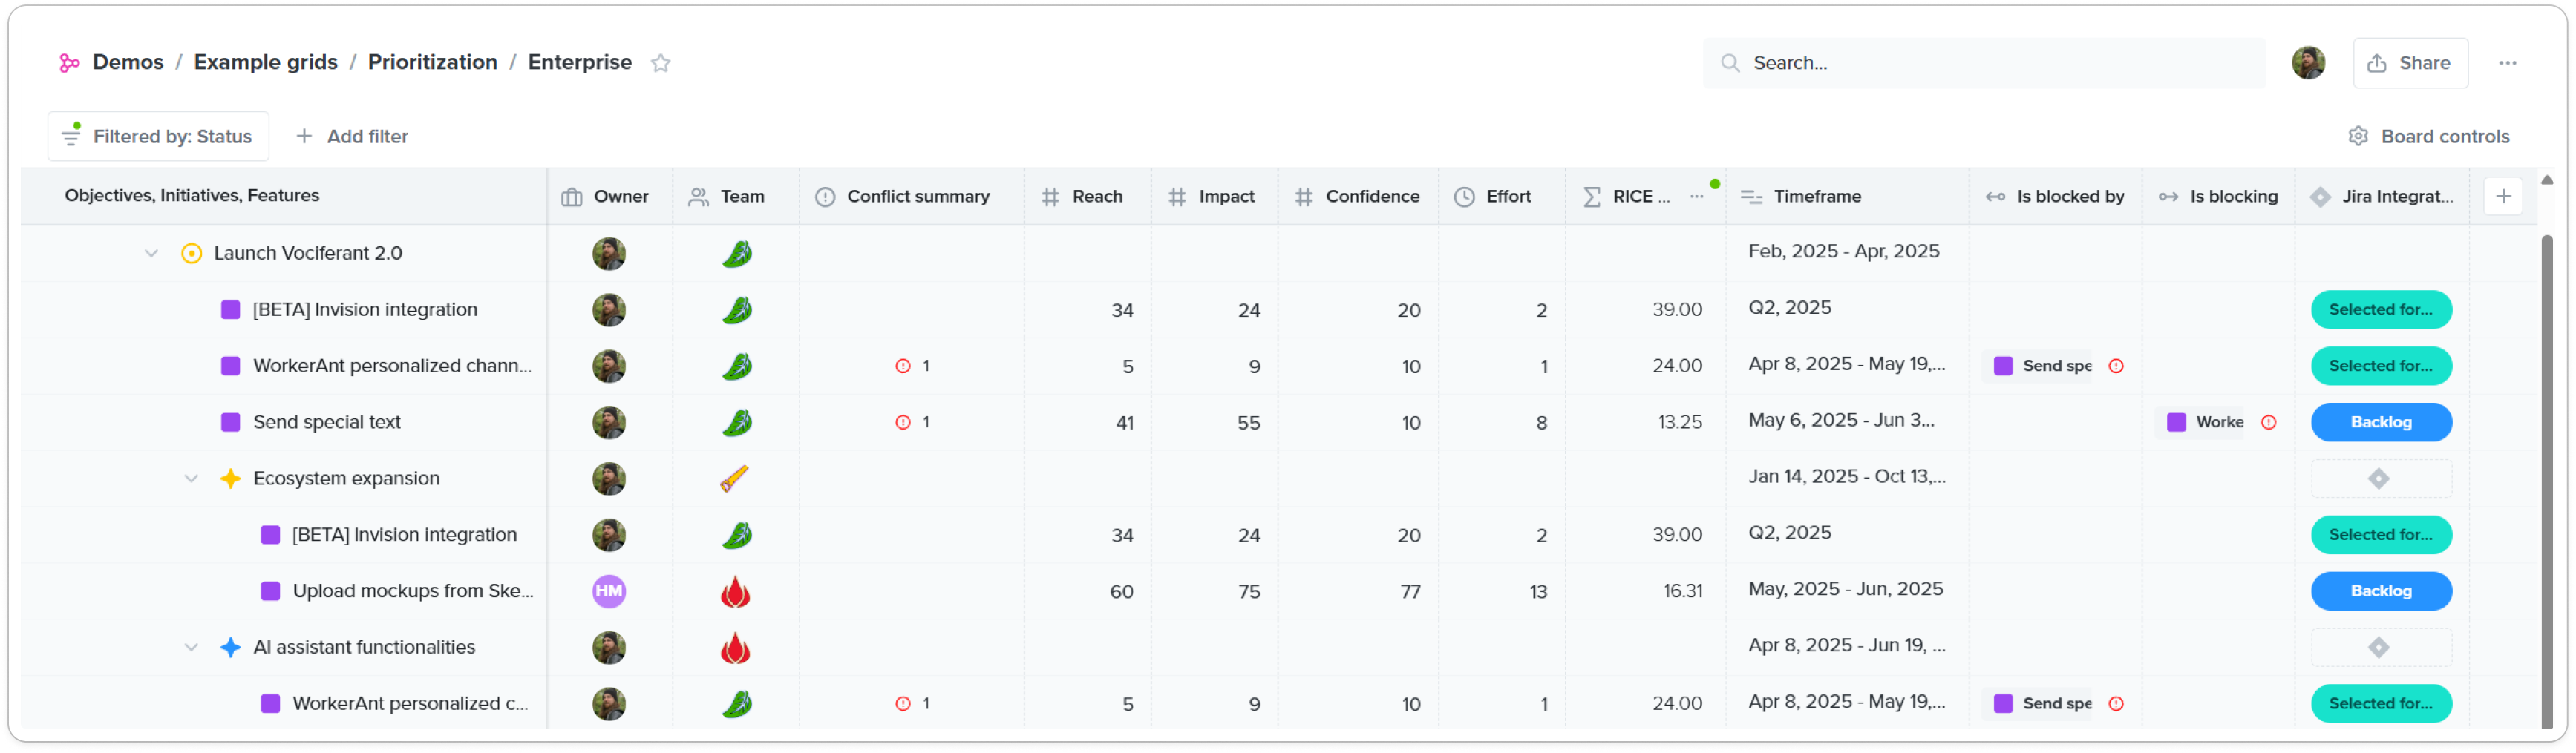Click the Conflict summary column header
The width and height of the screenshot is (2576, 753).
[x=911, y=196]
